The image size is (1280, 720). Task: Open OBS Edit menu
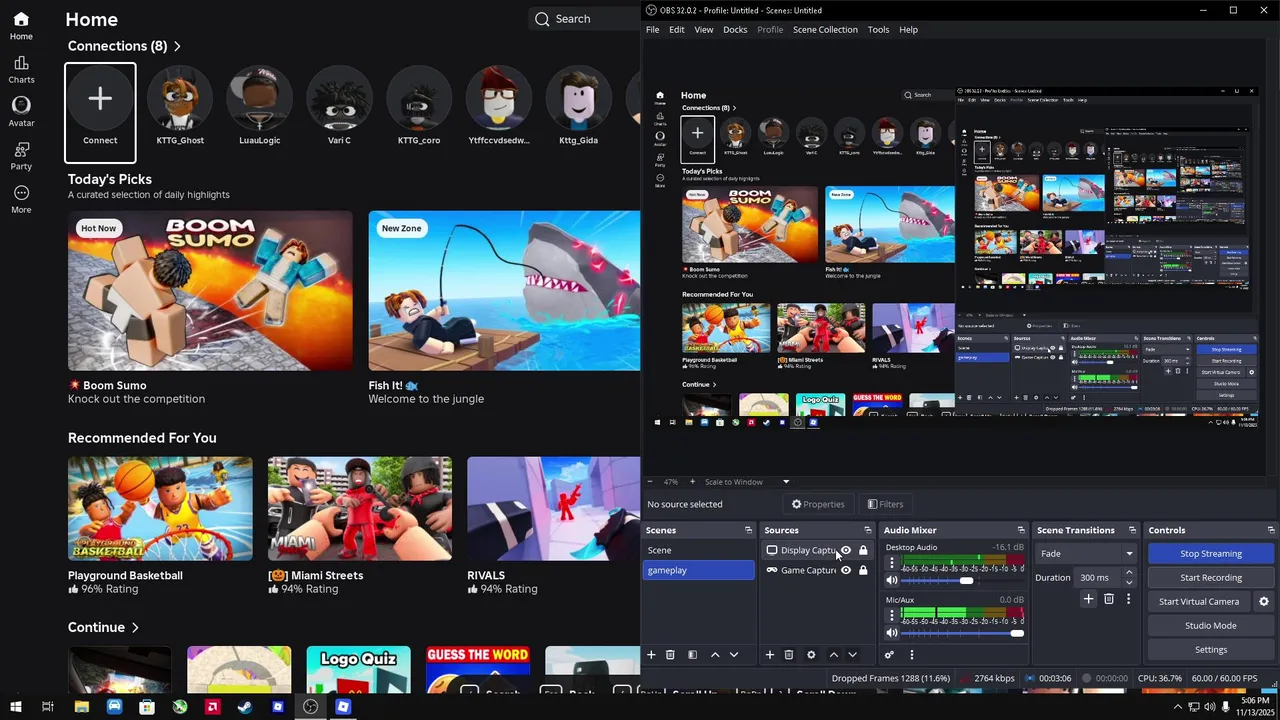click(677, 30)
